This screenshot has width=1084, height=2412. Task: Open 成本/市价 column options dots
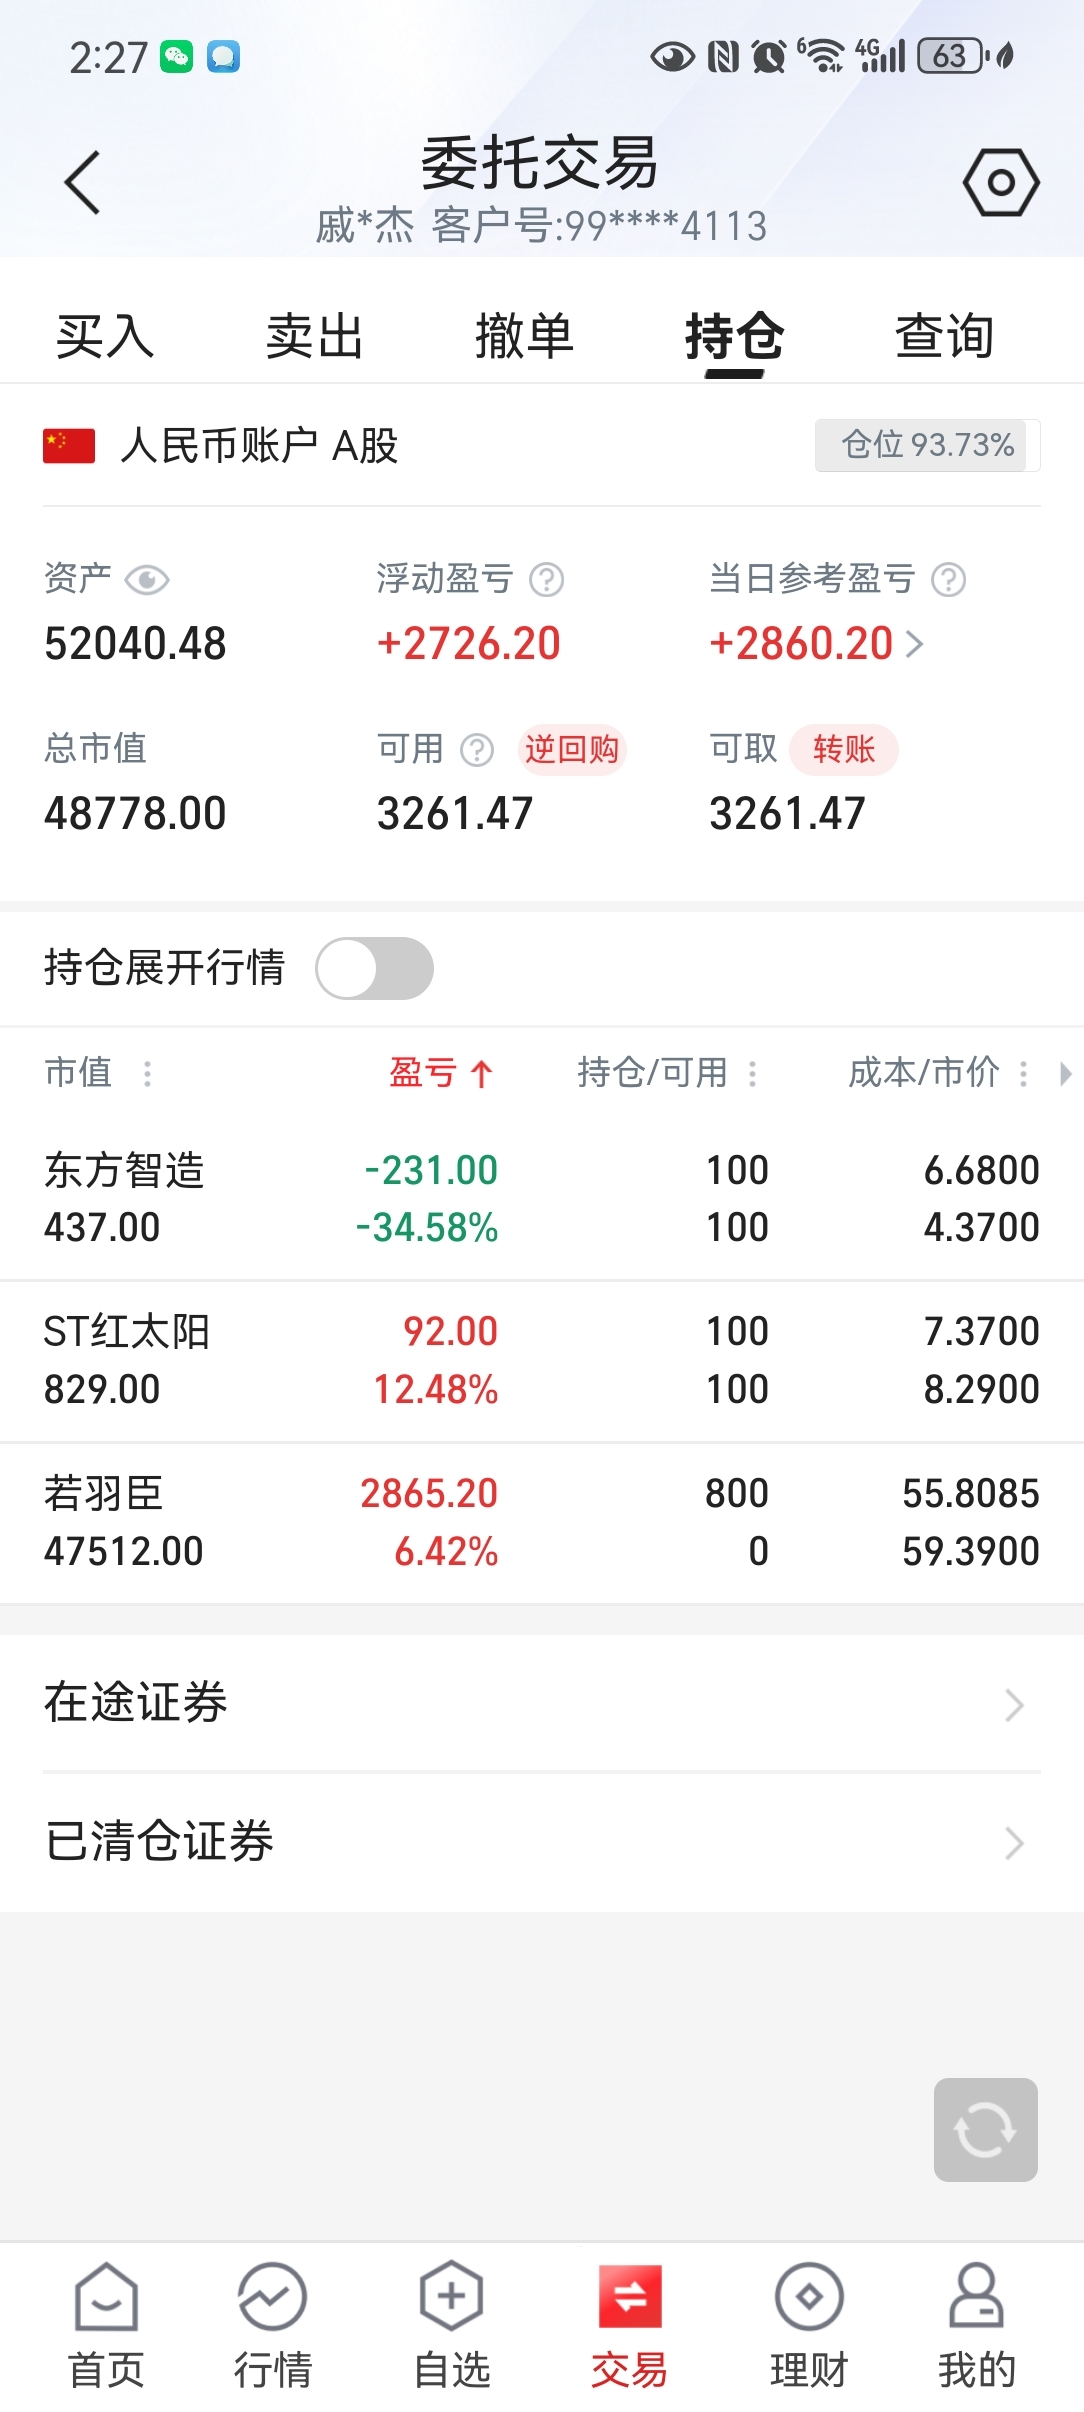coord(1022,1074)
